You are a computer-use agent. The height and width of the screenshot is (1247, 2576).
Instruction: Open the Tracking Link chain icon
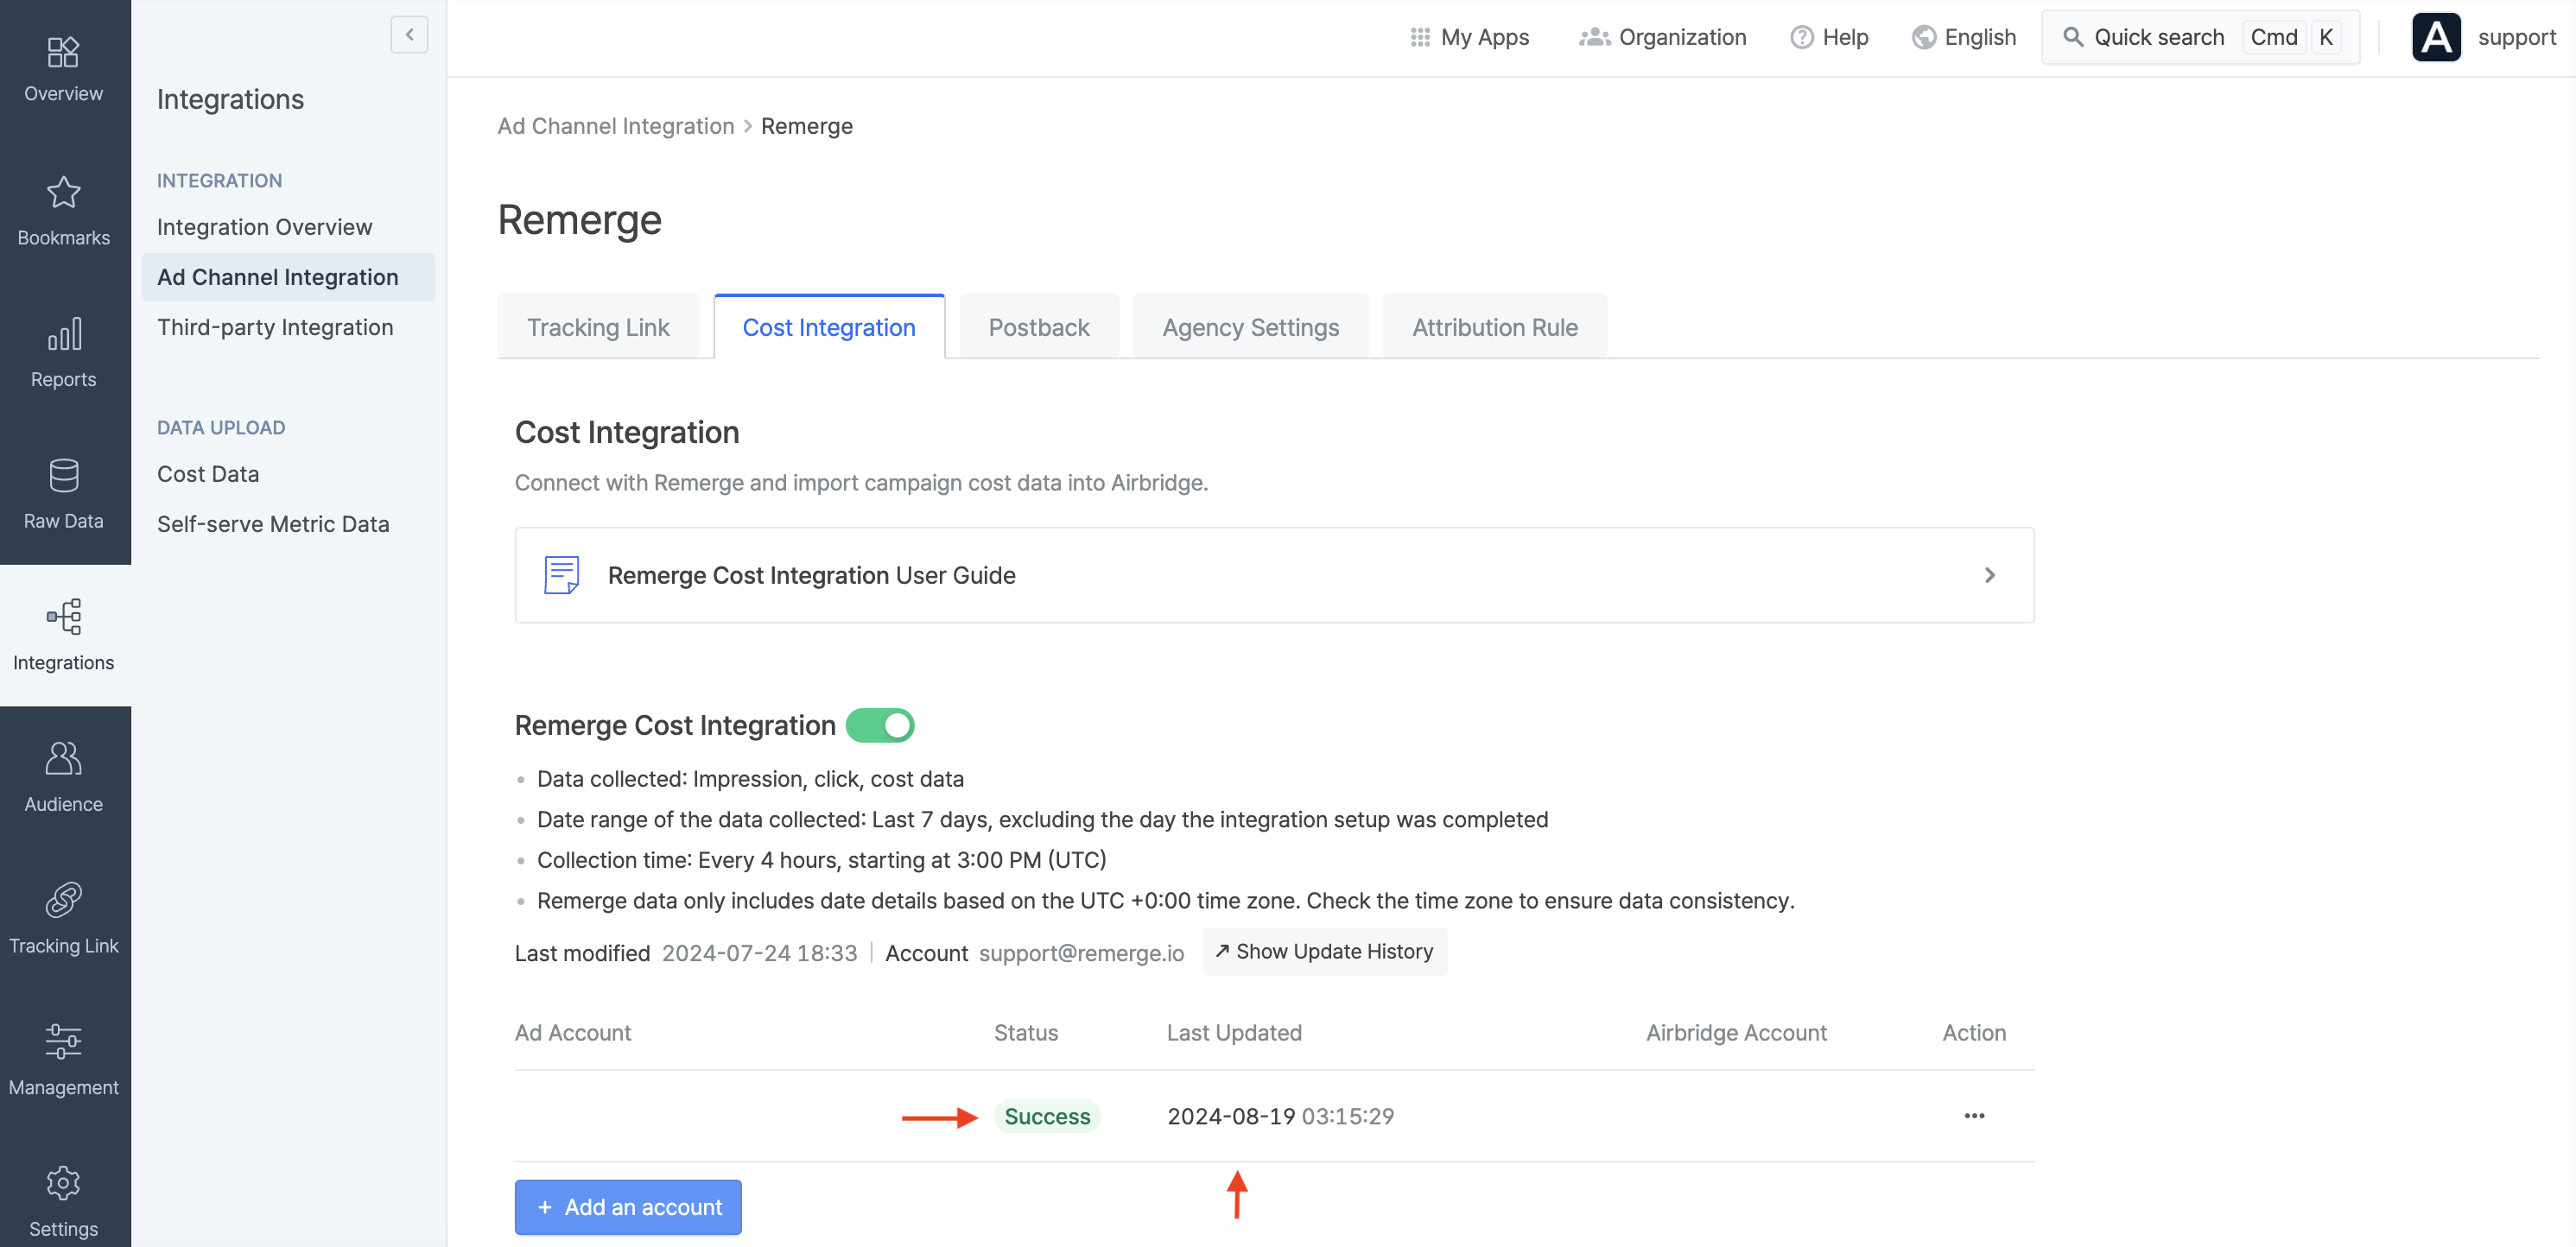click(x=63, y=900)
